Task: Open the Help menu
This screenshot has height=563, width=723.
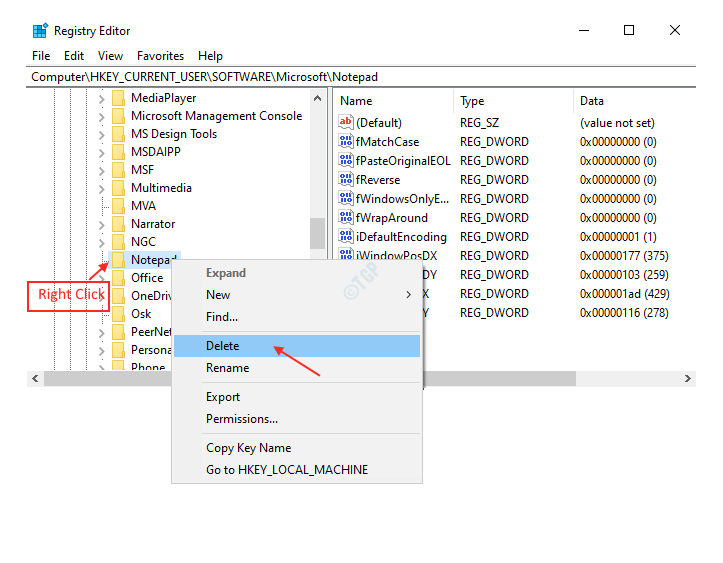Action: coord(210,56)
